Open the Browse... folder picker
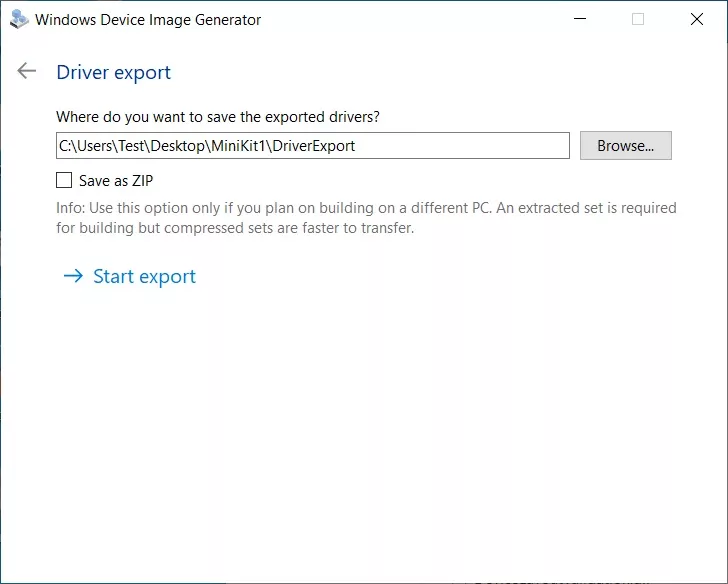 [x=625, y=146]
